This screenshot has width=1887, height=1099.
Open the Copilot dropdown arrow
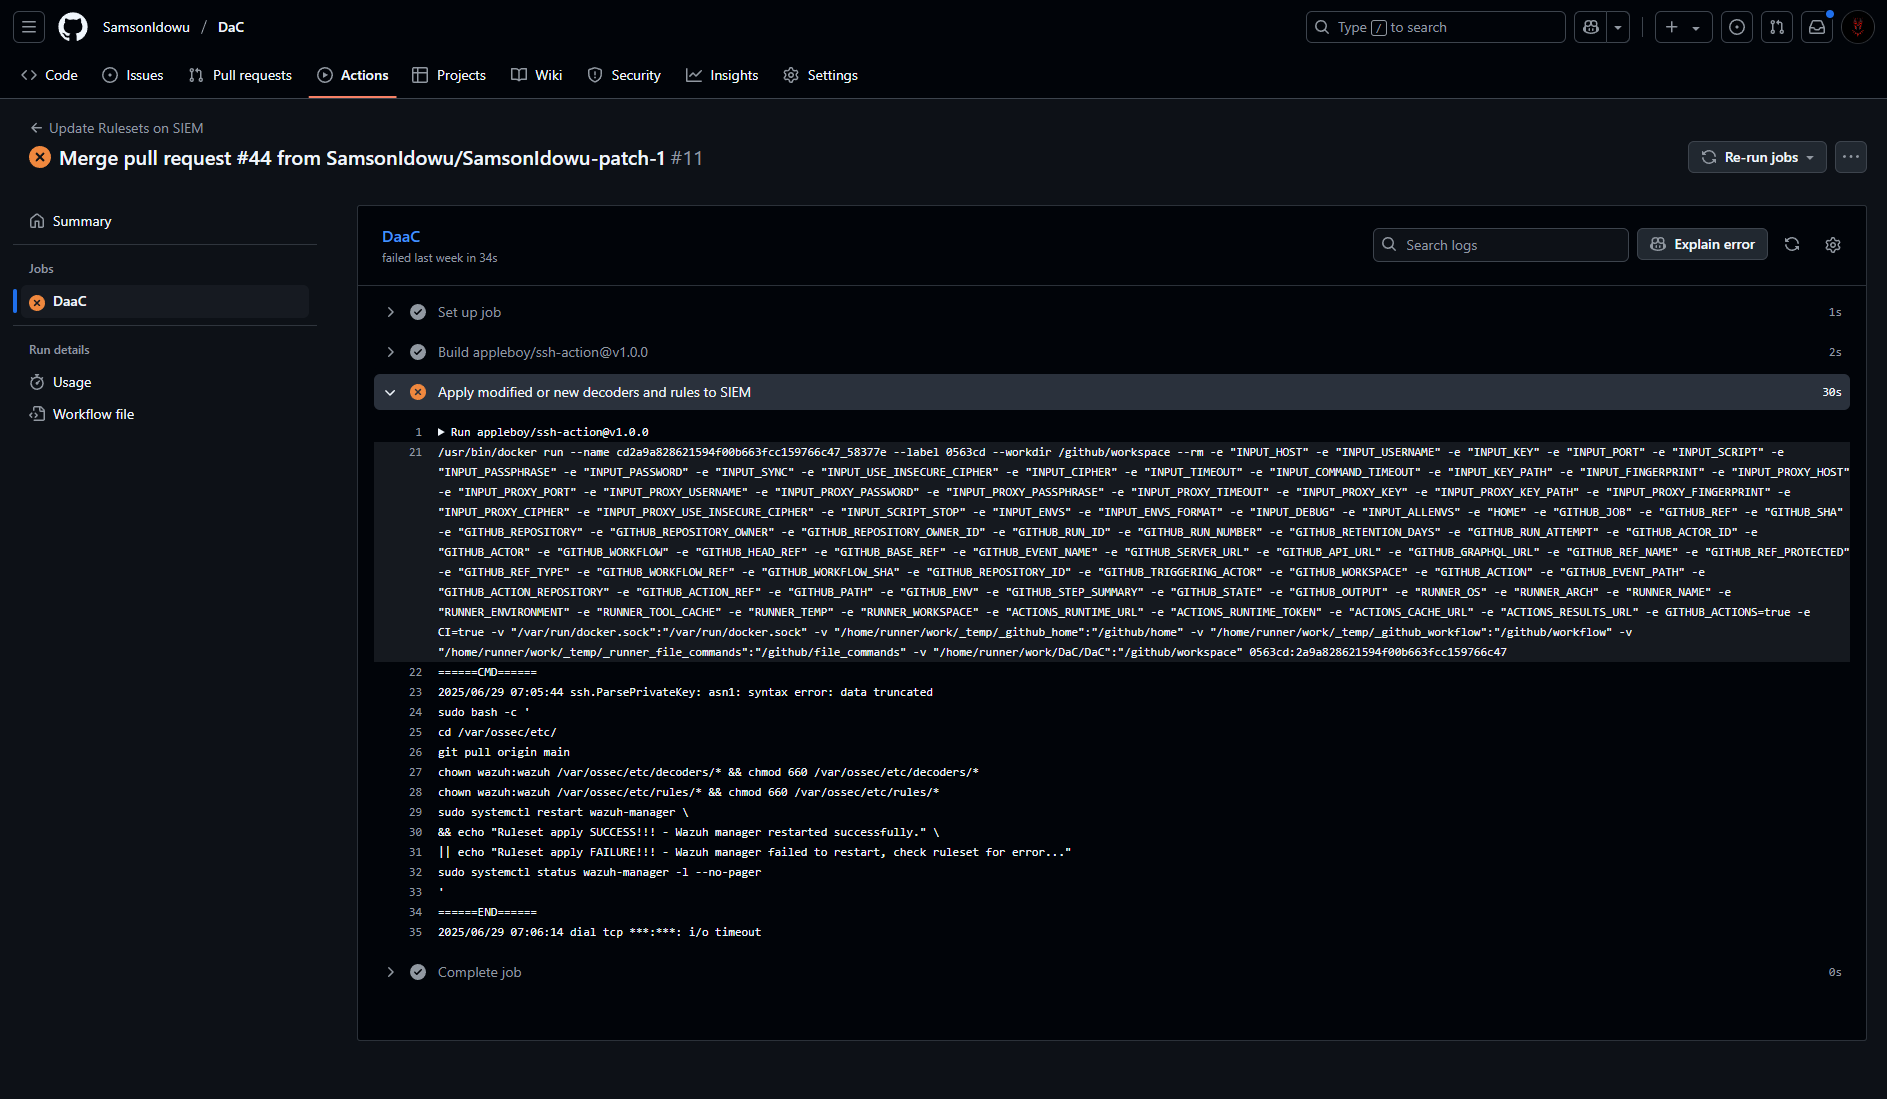[1618, 27]
